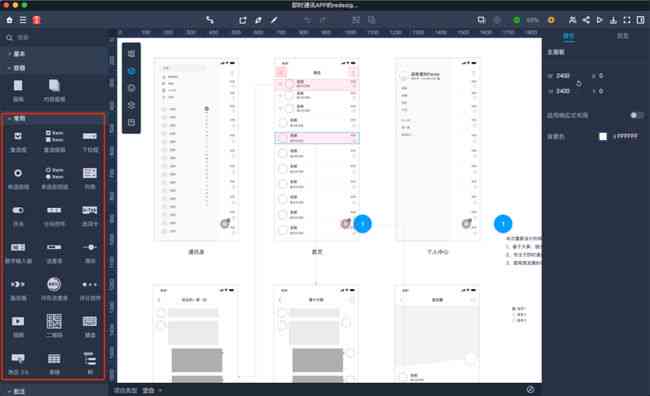Select the QR code component in widget library
This screenshot has width=650, height=396.
click(x=54, y=321)
